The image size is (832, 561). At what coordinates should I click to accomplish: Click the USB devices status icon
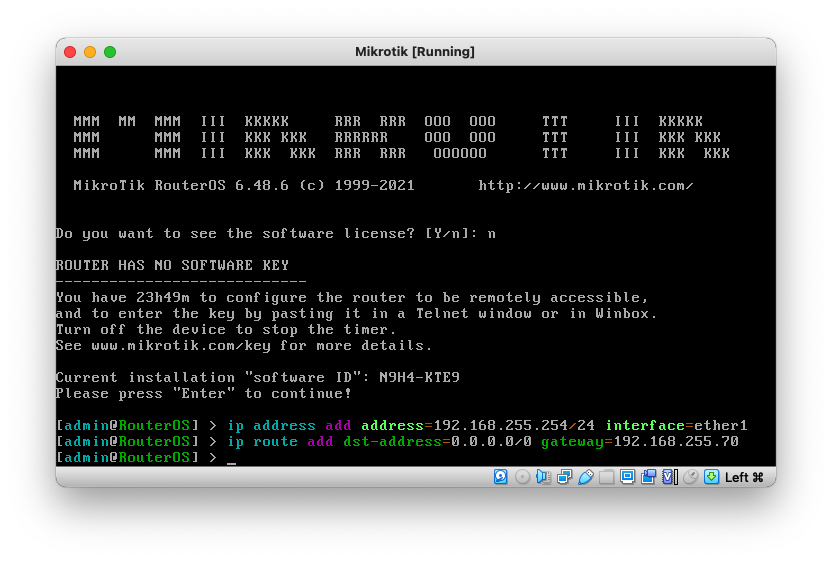click(586, 477)
